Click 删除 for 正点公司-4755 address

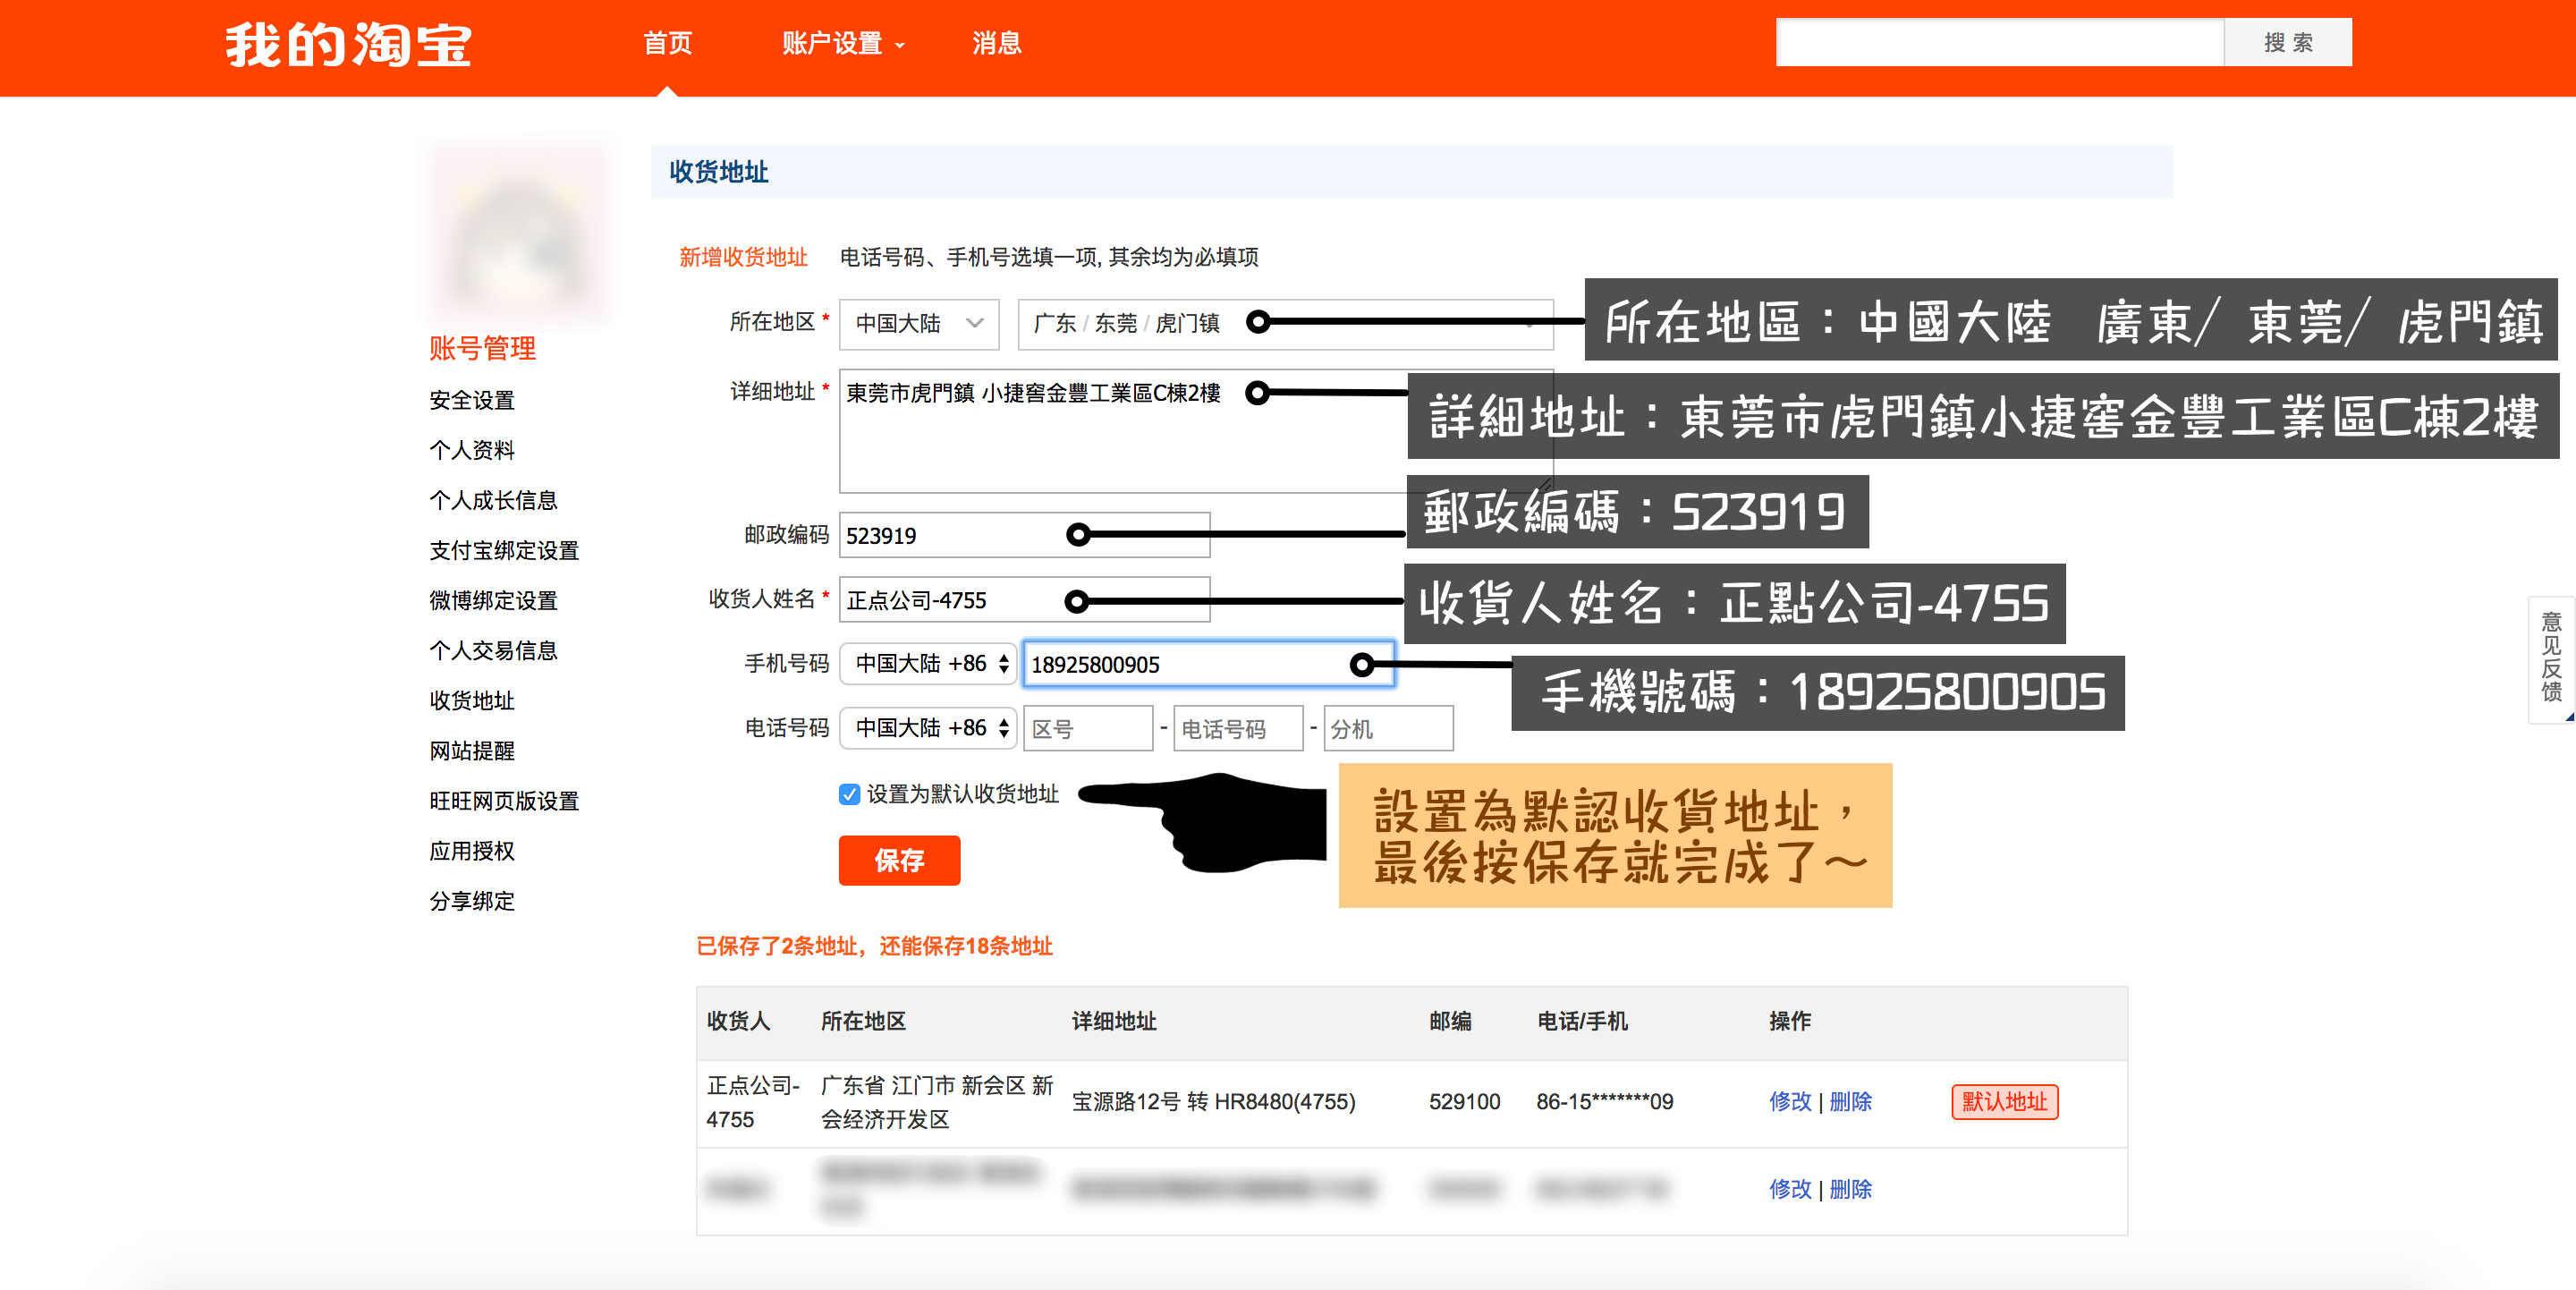click(x=1850, y=1102)
